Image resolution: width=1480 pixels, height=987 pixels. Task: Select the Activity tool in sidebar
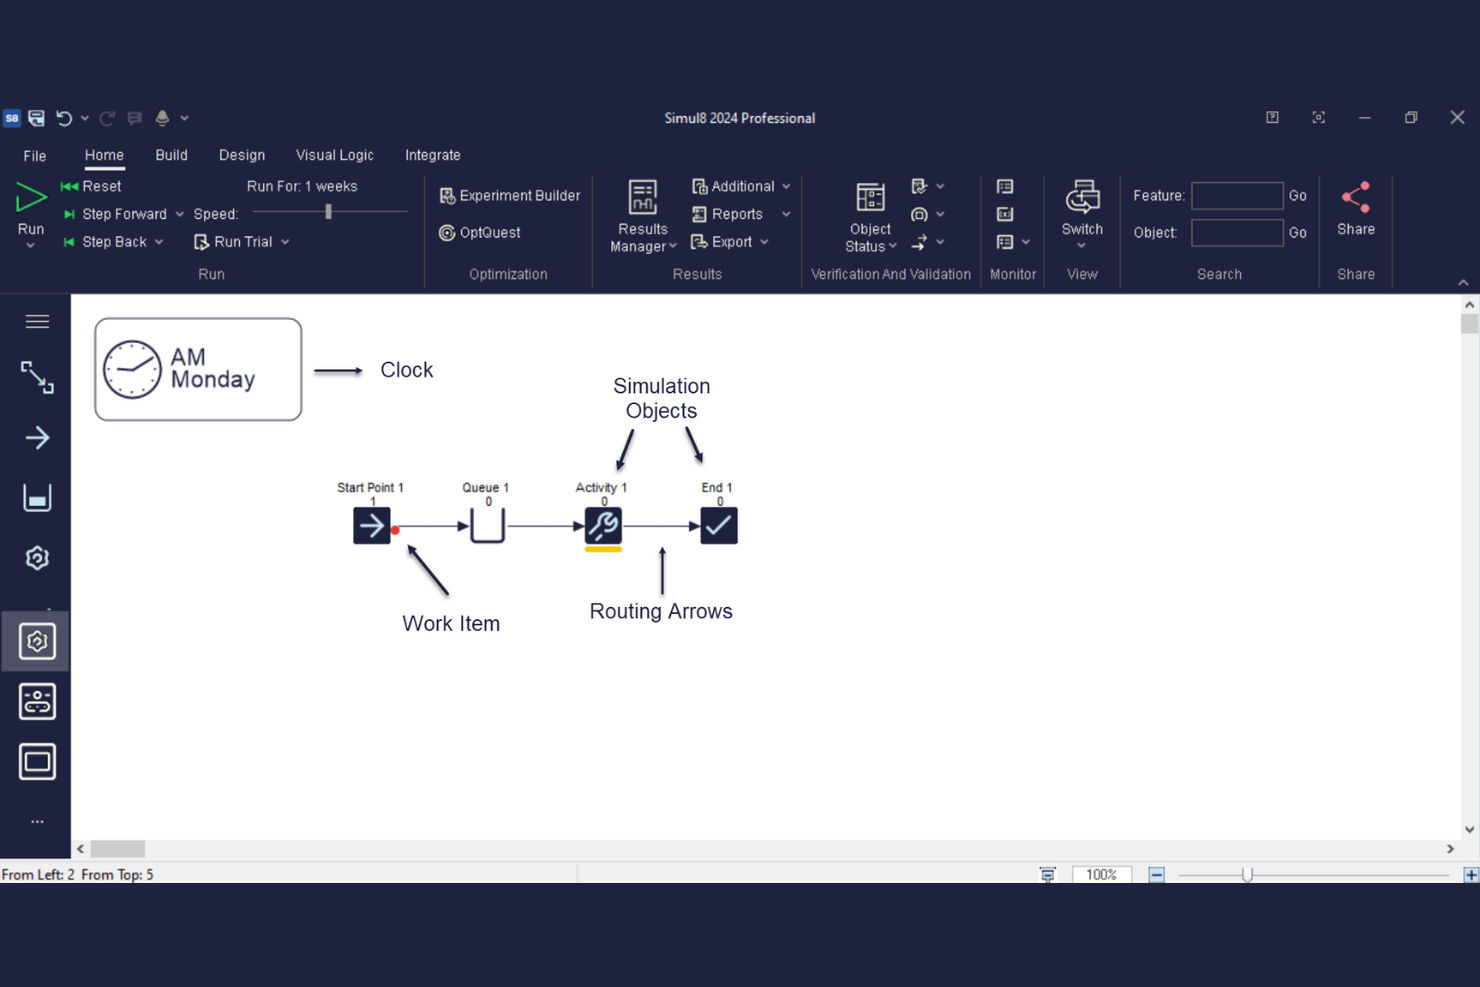coord(37,558)
